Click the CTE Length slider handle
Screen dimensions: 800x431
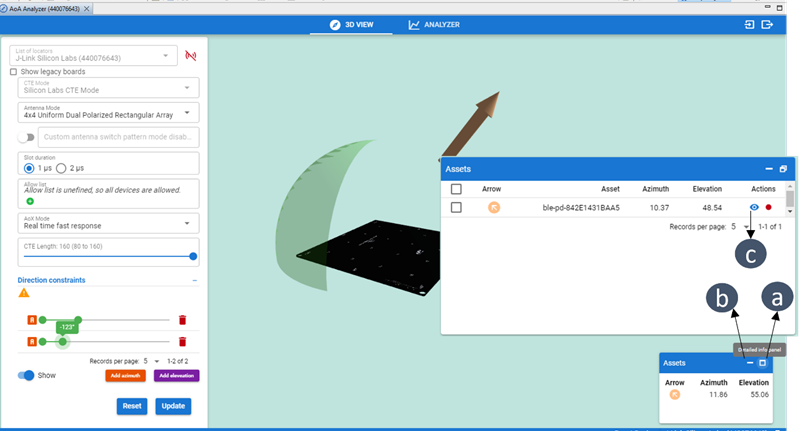coord(193,257)
